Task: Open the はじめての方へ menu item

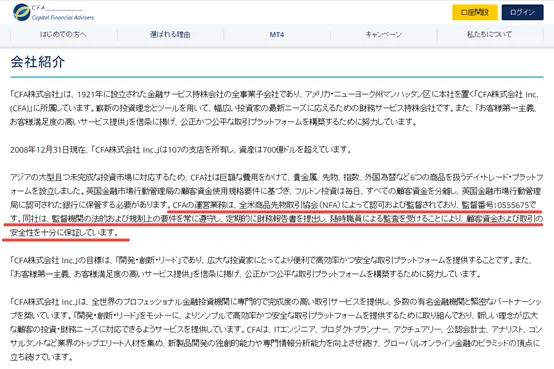Action: click(x=63, y=35)
